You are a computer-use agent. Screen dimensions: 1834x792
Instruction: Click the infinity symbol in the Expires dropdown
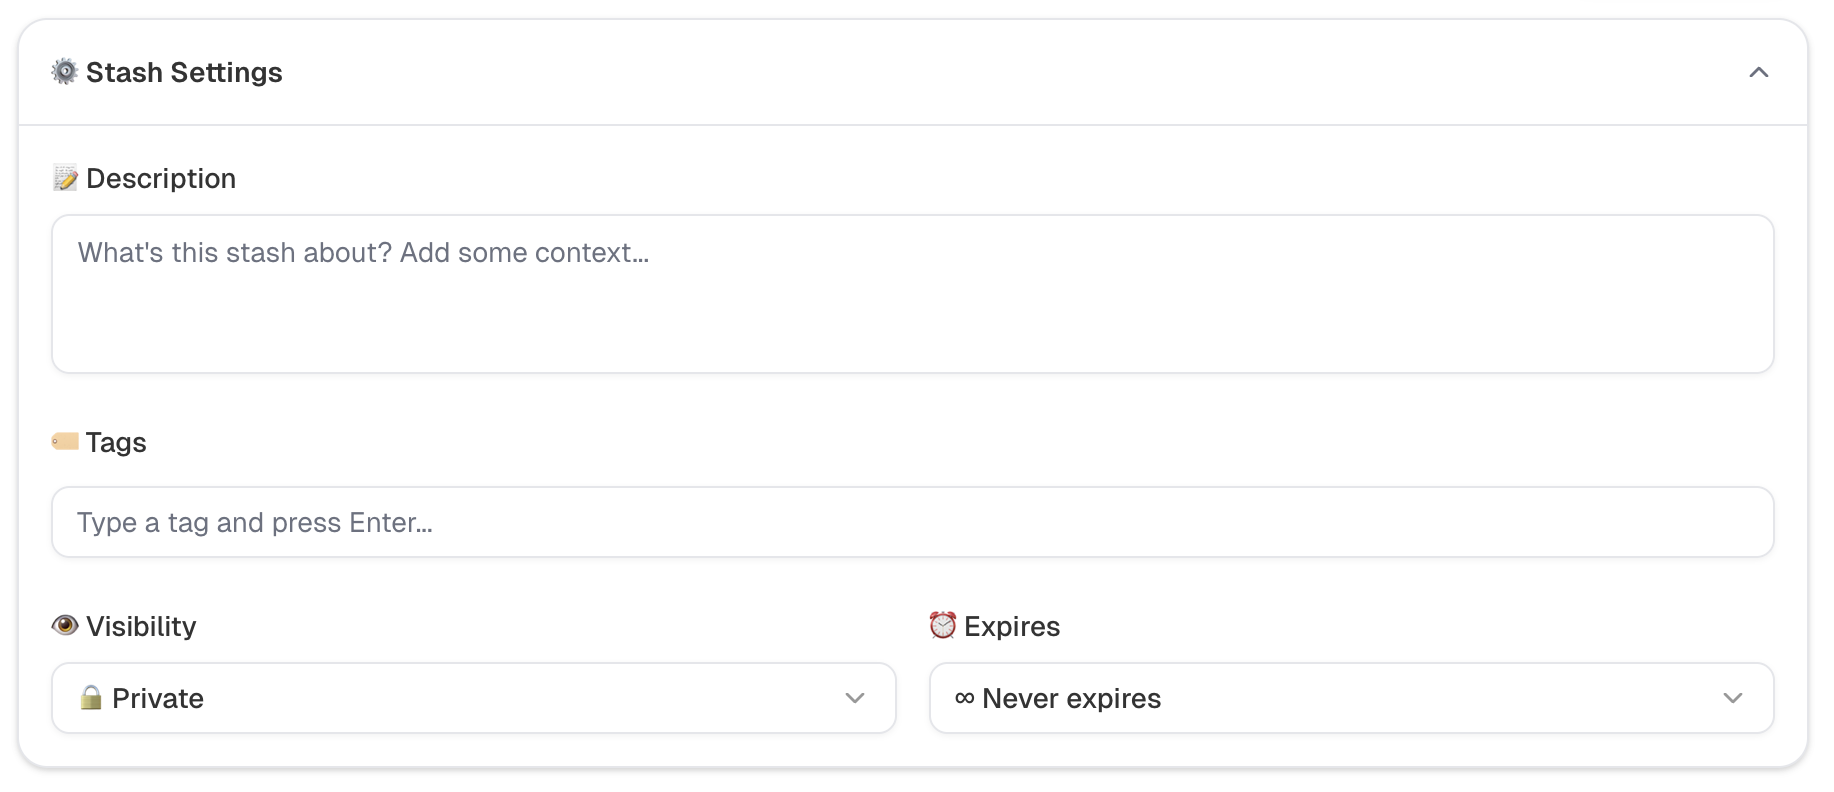(x=964, y=698)
